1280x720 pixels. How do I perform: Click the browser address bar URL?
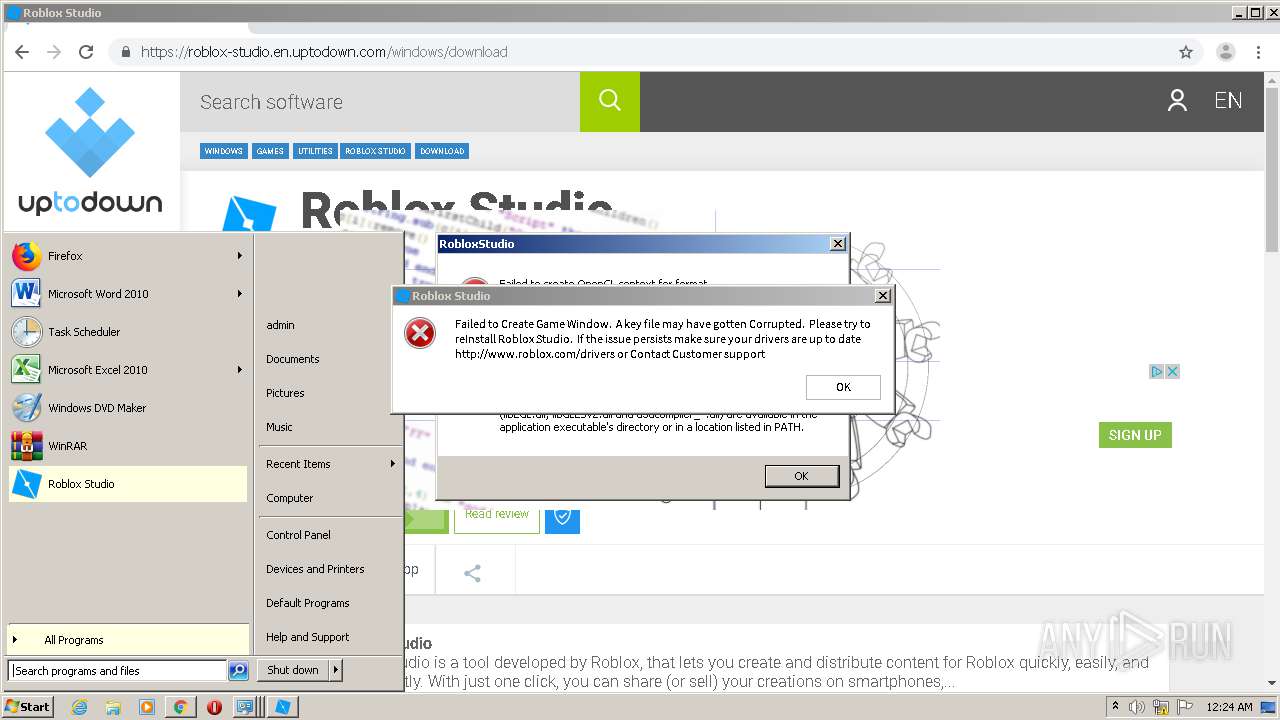(324, 52)
